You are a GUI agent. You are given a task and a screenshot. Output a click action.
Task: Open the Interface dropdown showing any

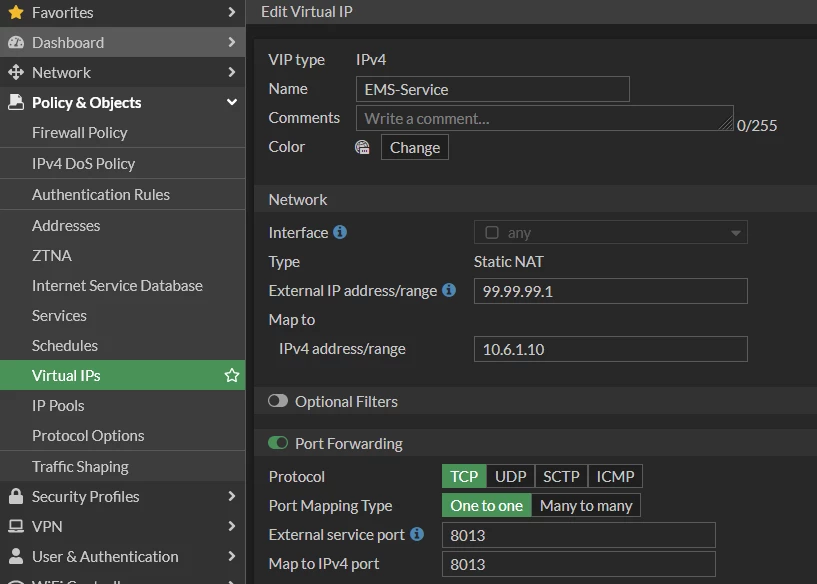(x=611, y=232)
